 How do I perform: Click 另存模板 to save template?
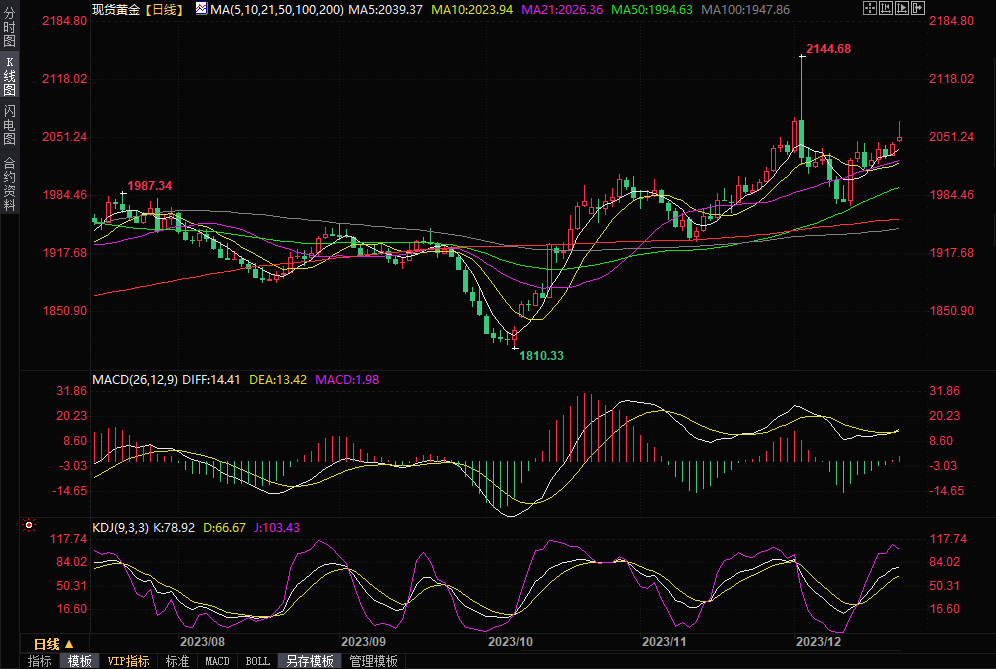[x=309, y=661]
